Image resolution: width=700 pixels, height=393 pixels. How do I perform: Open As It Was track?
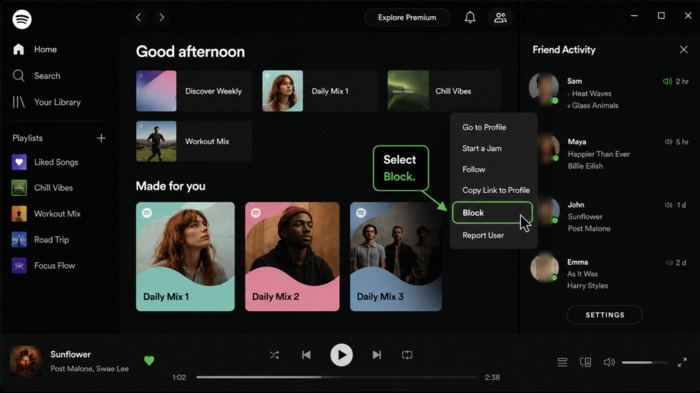(582, 274)
